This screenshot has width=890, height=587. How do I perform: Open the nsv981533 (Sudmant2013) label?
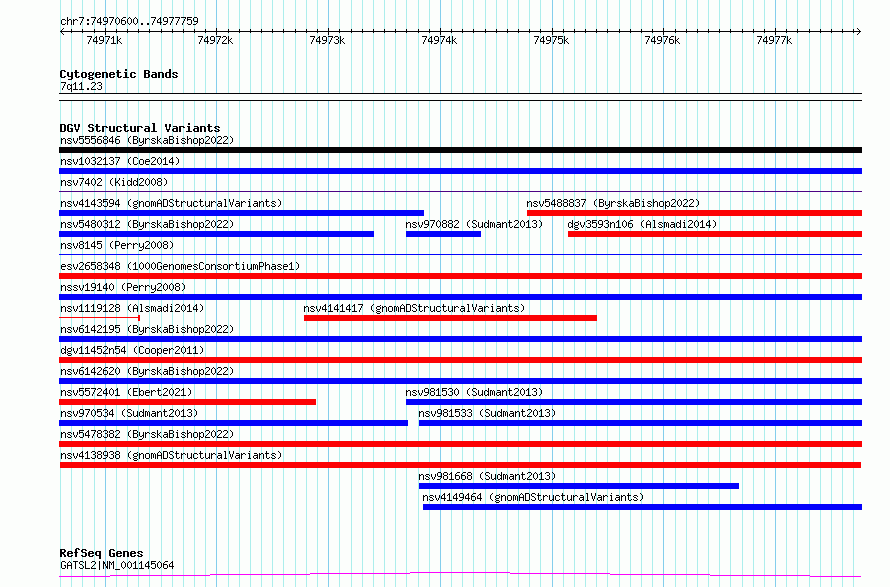click(x=487, y=413)
